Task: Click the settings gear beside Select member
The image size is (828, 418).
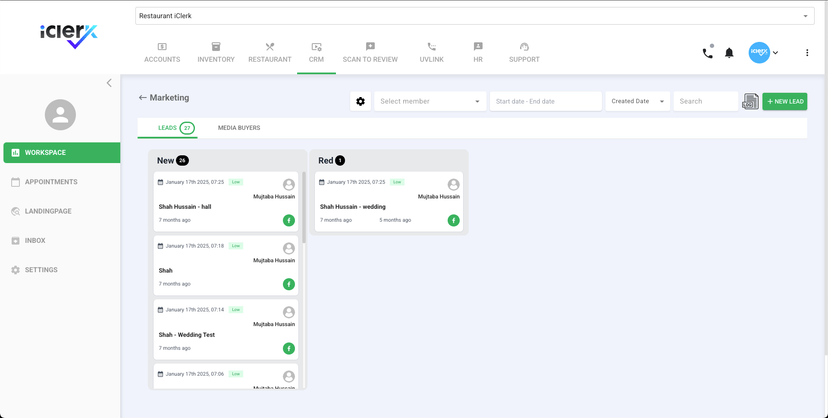Action: pyautogui.click(x=361, y=101)
